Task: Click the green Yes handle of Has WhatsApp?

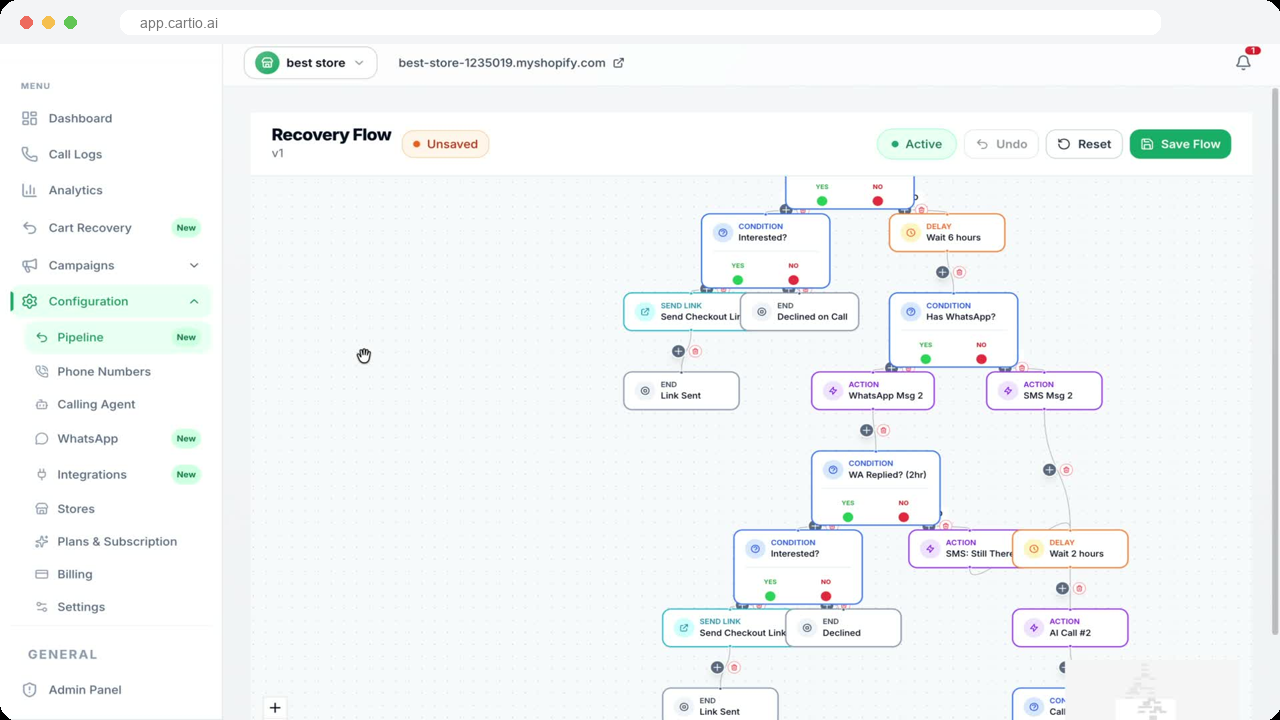Action: [x=926, y=359]
